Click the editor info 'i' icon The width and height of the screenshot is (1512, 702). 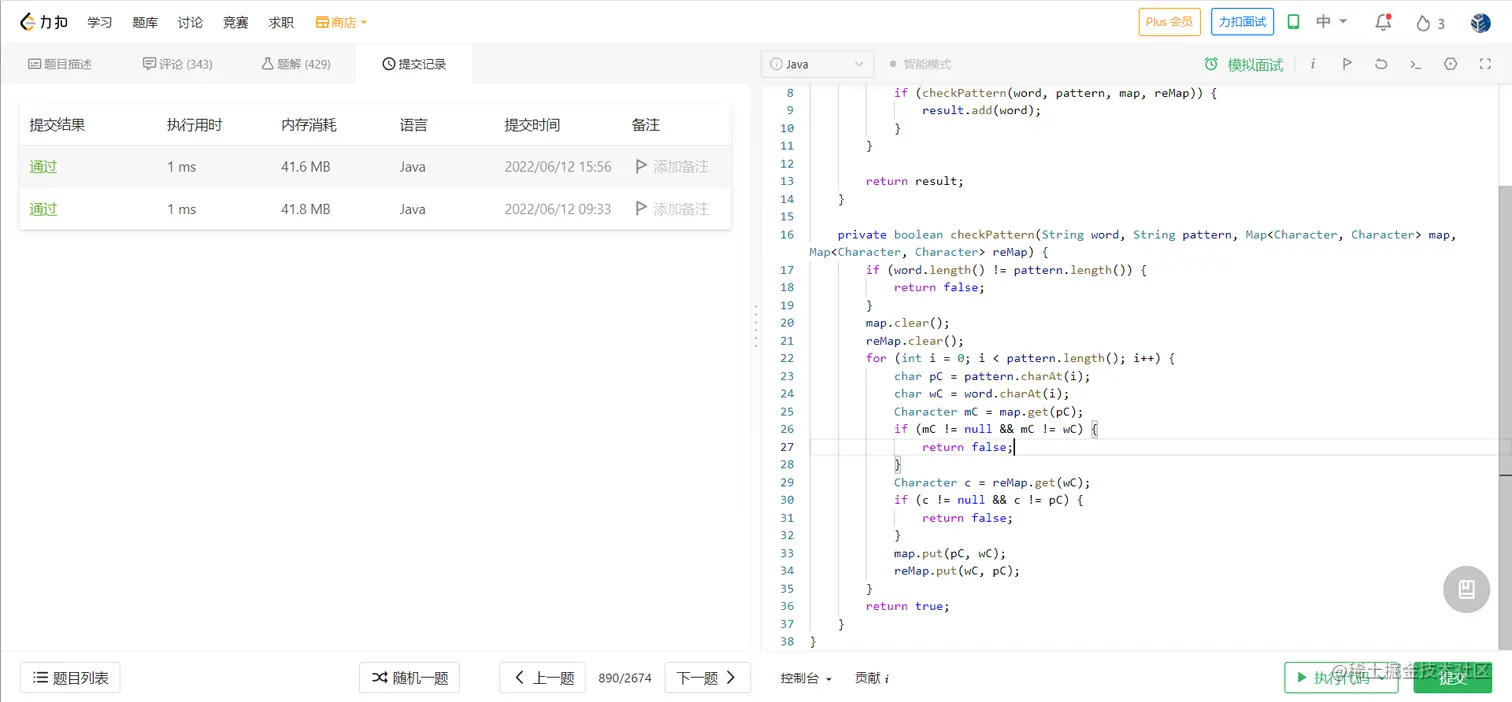[x=1313, y=64]
